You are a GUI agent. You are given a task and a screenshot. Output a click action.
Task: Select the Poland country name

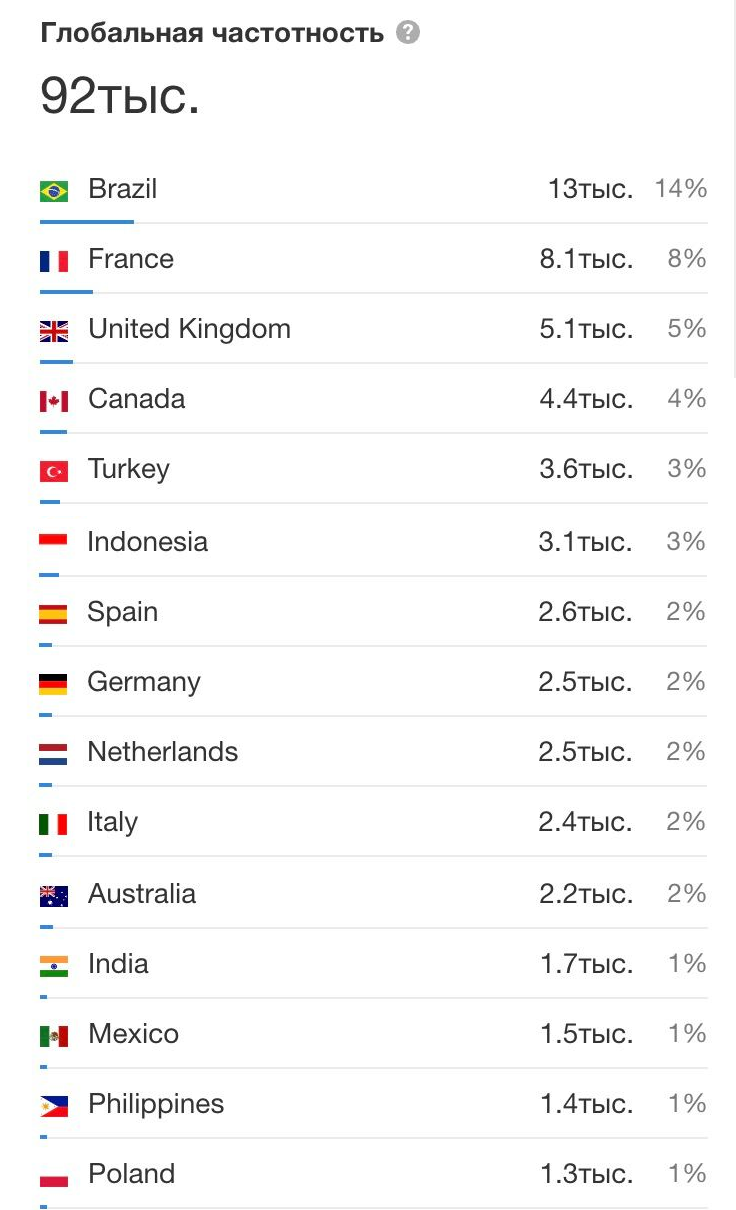click(131, 1174)
